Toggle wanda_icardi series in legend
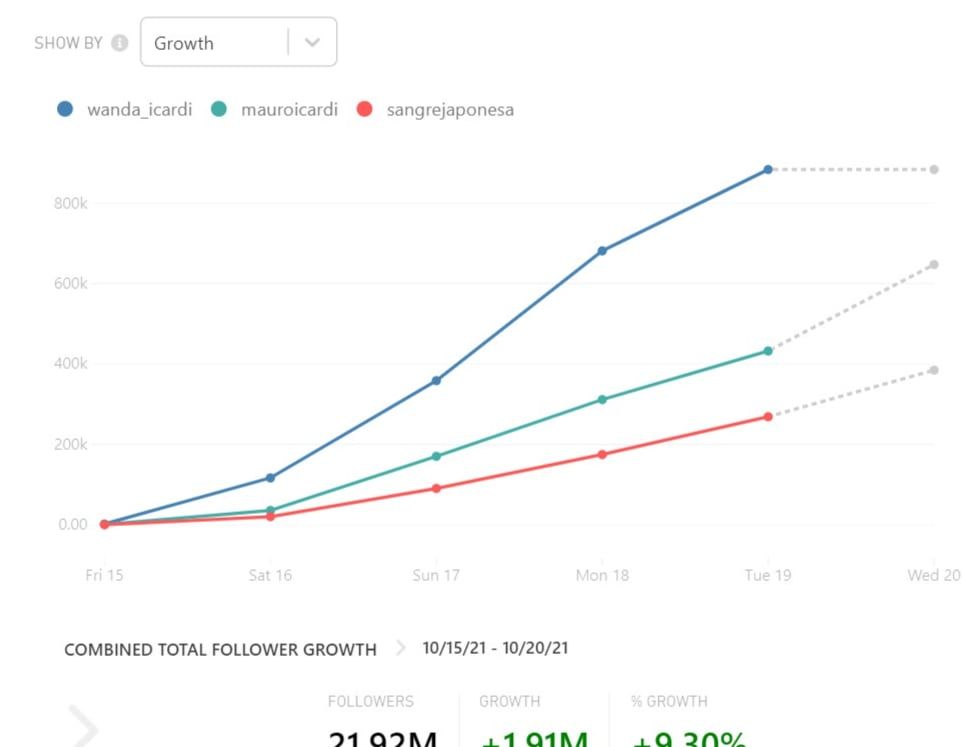963x747 pixels. click(x=139, y=110)
